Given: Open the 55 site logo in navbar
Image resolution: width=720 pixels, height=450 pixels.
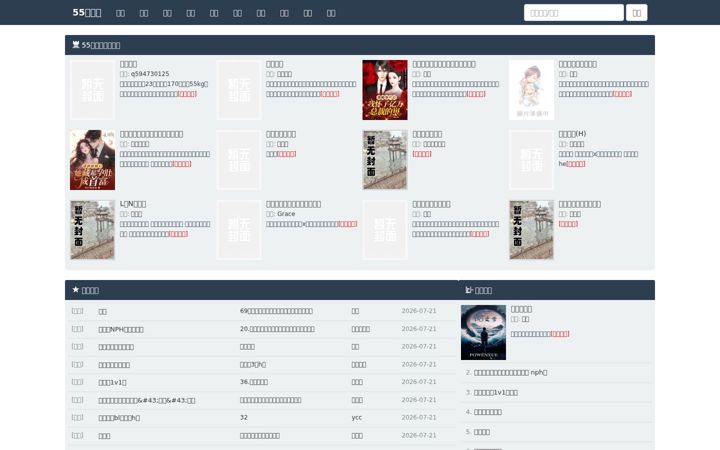Looking at the screenshot, I should 87,12.
